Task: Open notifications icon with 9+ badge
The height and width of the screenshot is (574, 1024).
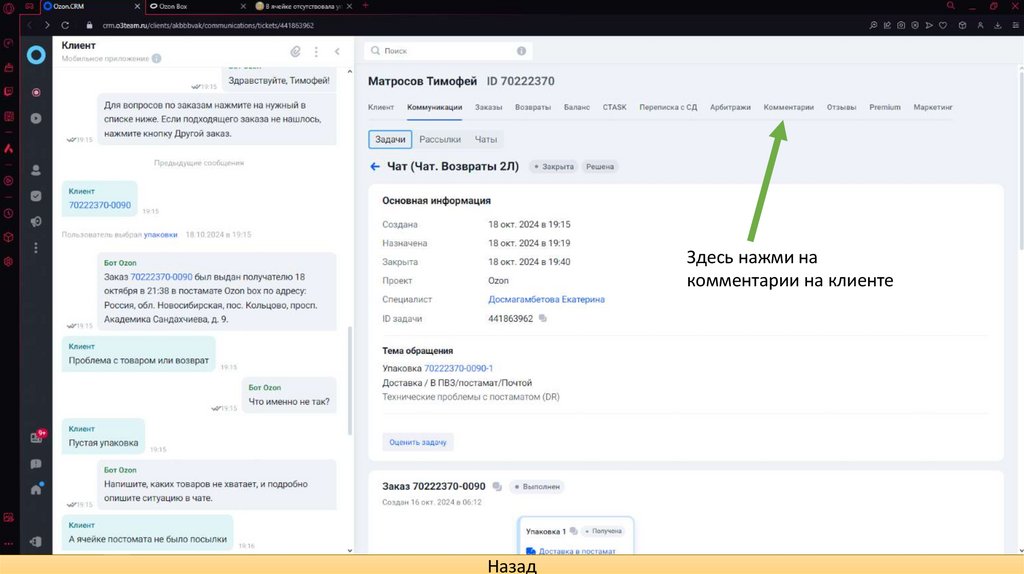Action: [37, 437]
